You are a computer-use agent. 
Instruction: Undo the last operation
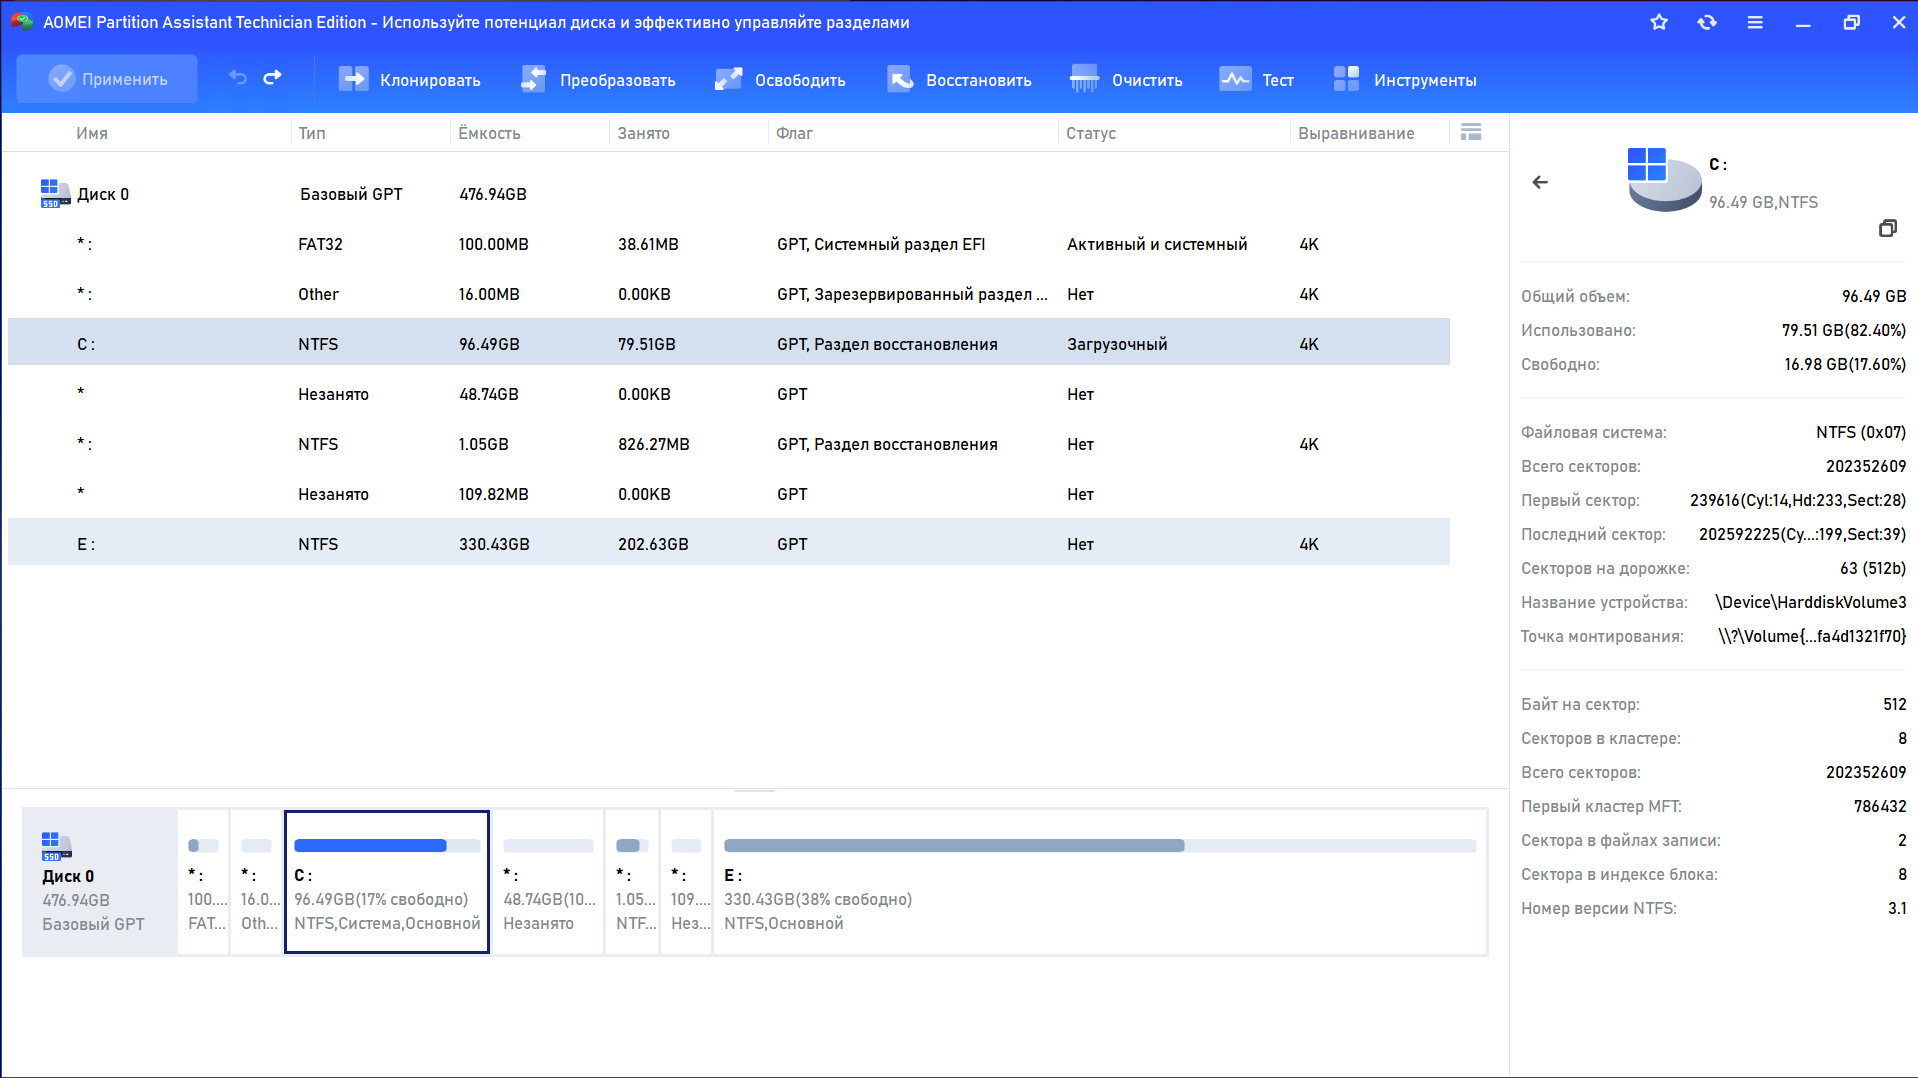pyautogui.click(x=238, y=78)
